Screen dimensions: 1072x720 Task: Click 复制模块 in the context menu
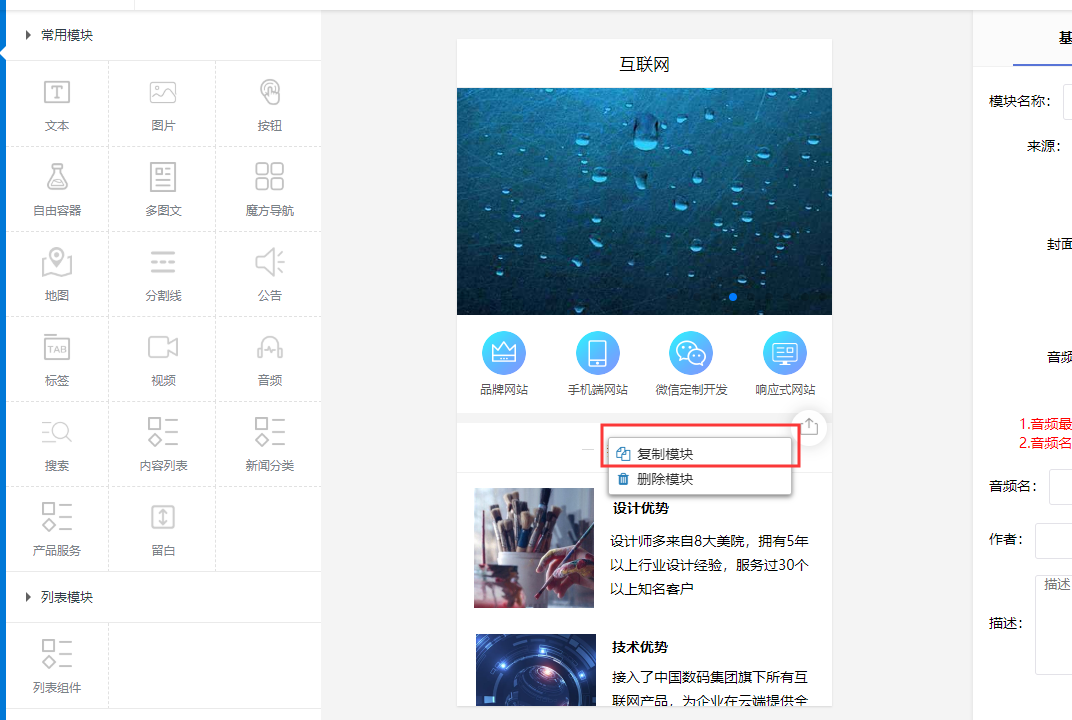pos(664,454)
